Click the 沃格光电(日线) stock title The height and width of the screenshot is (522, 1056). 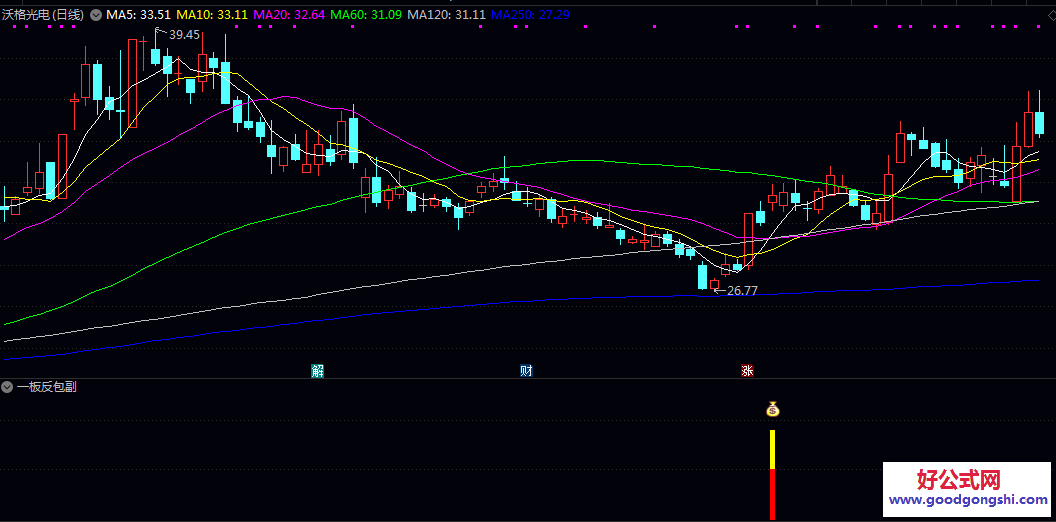coord(45,15)
